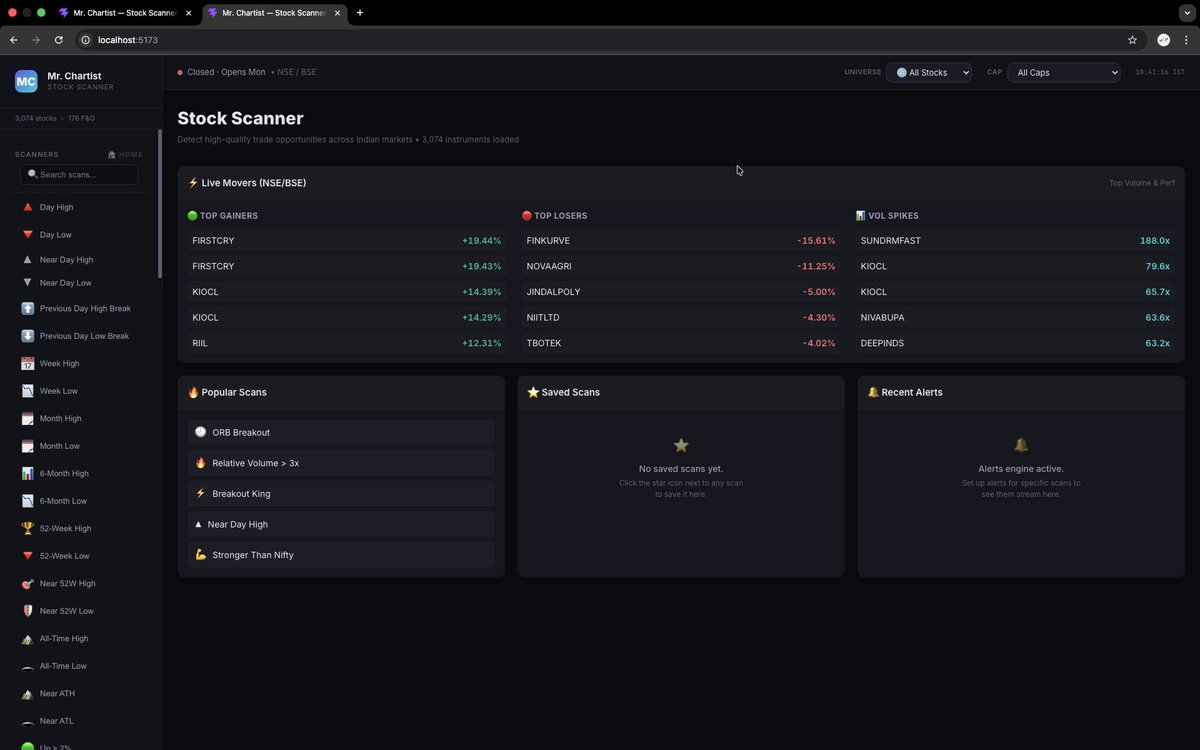This screenshot has height=750, width=1200.
Task: Open Near Day High popular scan
Action: click(x=341, y=524)
